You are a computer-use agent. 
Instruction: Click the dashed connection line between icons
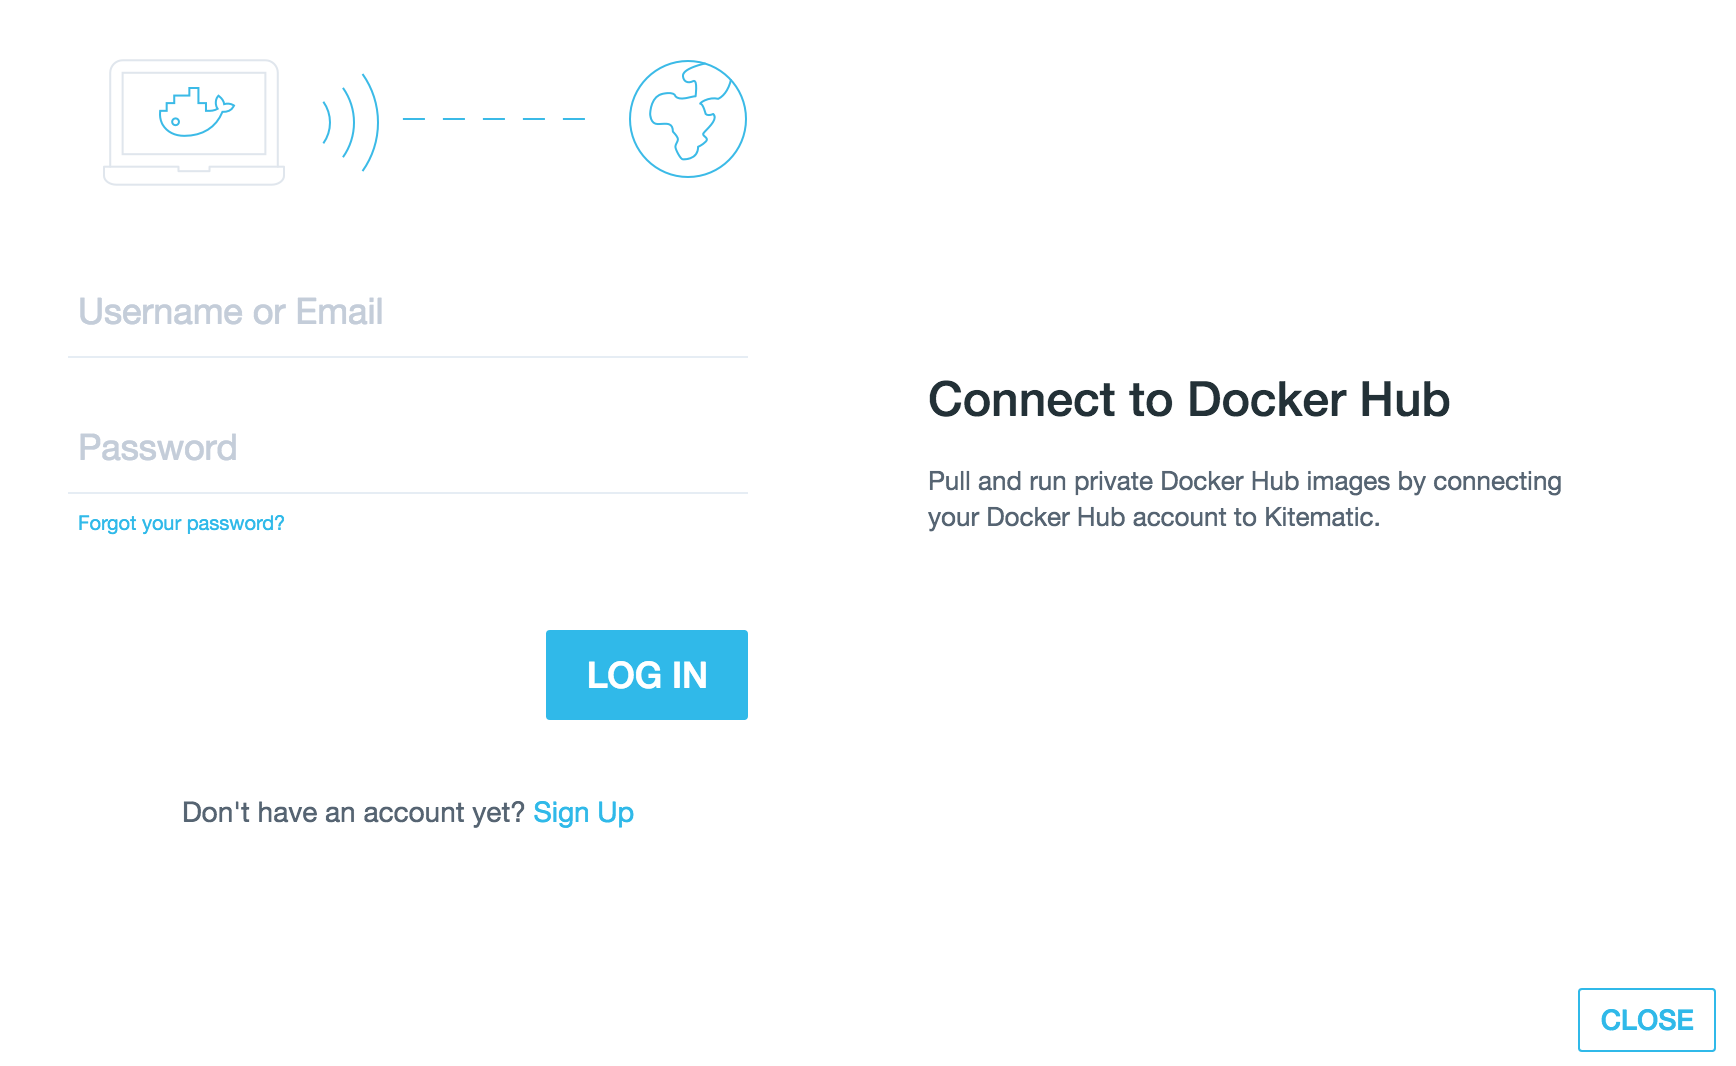pos(494,119)
